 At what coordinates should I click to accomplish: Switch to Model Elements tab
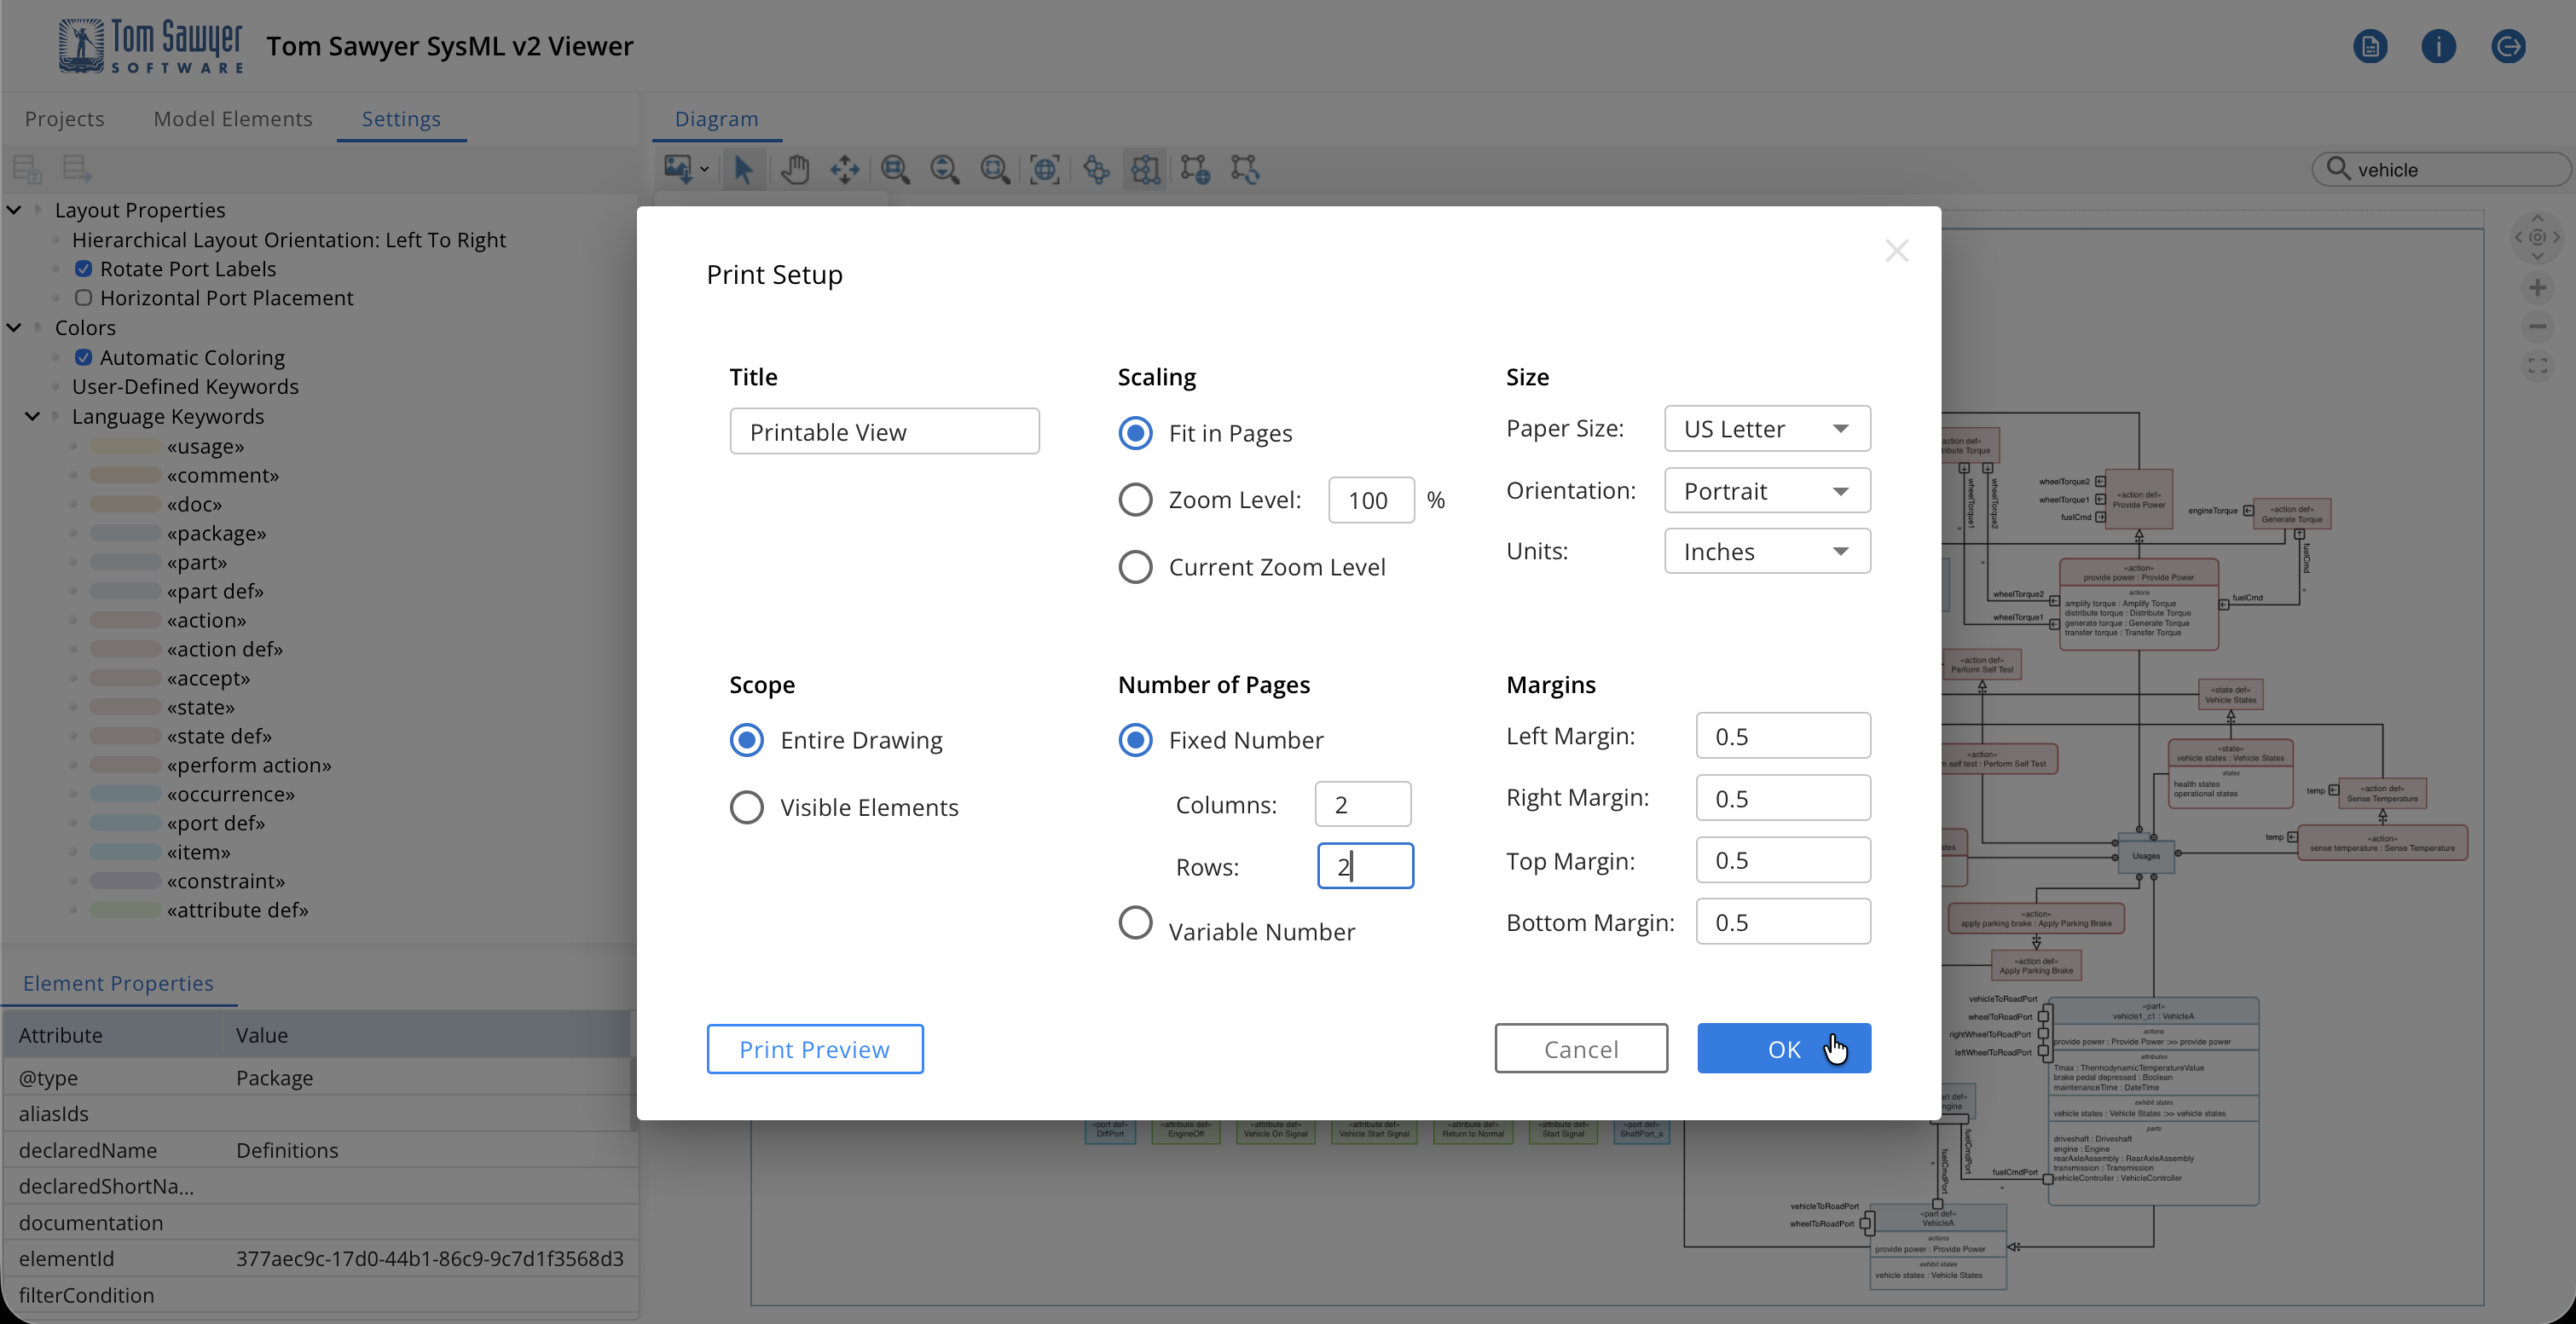click(232, 119)
